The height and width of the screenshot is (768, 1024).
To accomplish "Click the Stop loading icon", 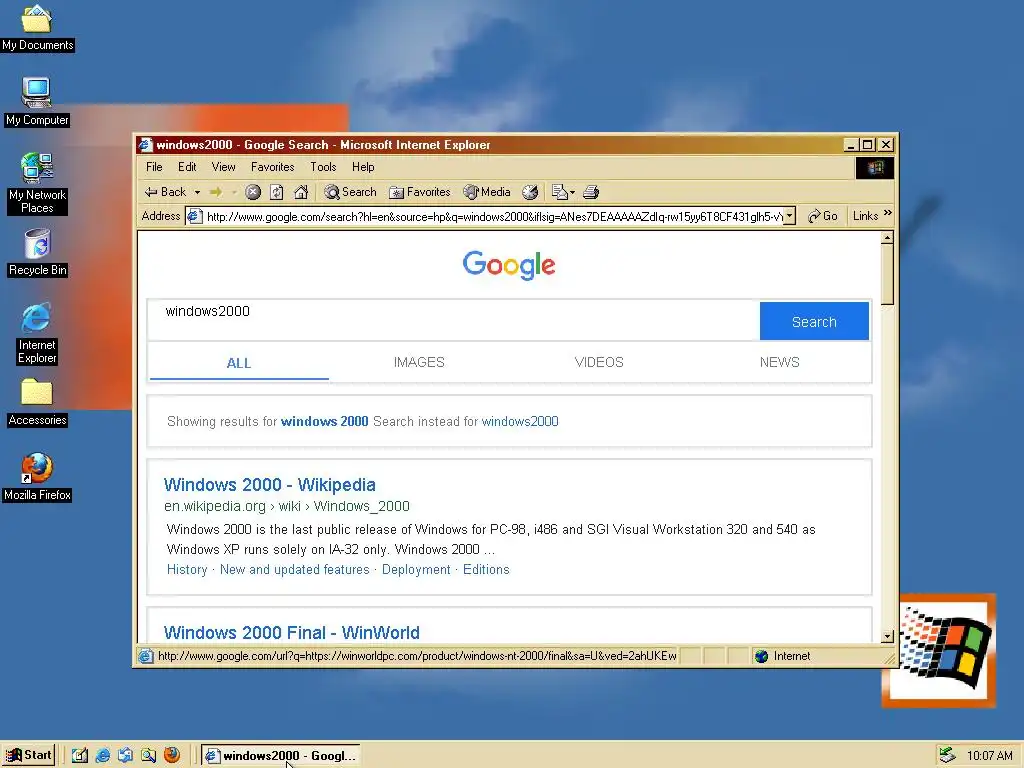I will point(253,192).
